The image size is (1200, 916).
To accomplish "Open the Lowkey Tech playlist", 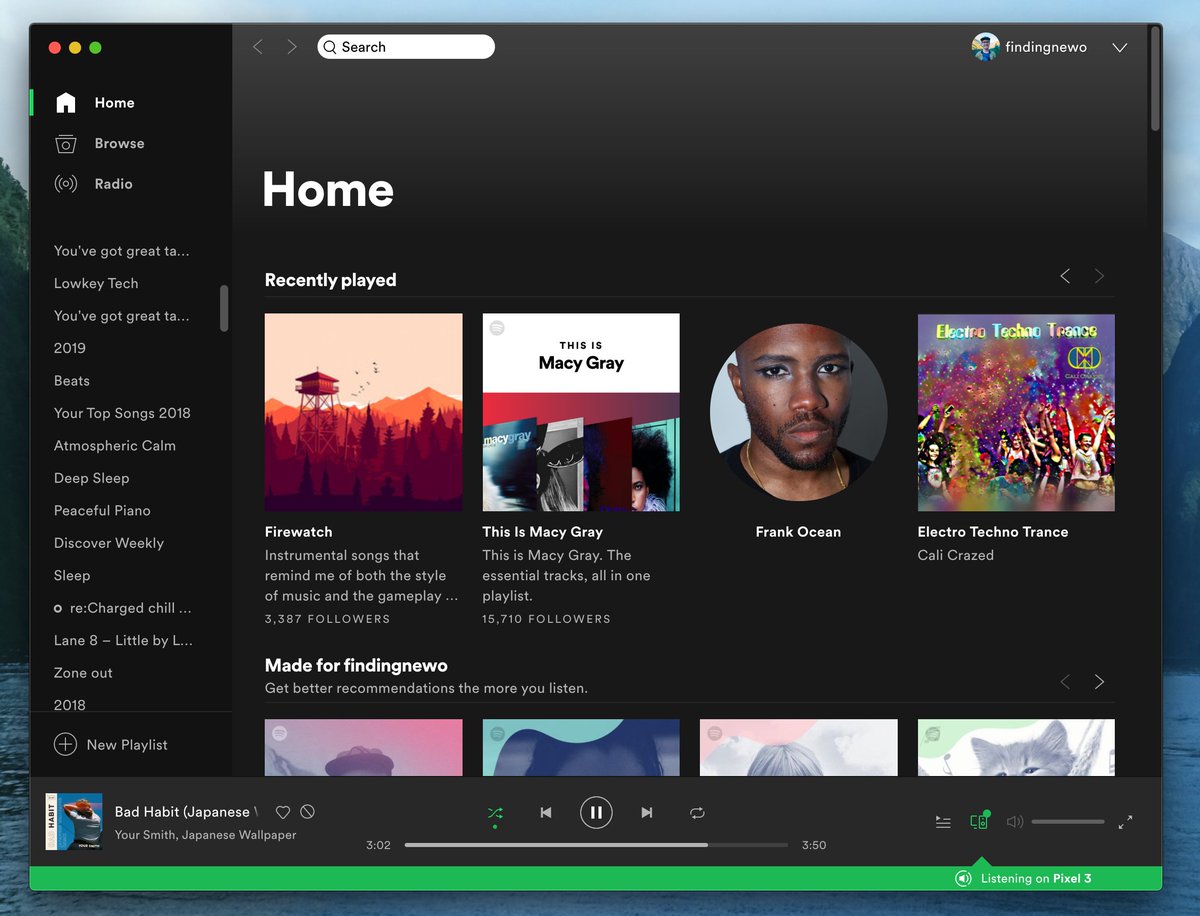I will coord(96,283).
